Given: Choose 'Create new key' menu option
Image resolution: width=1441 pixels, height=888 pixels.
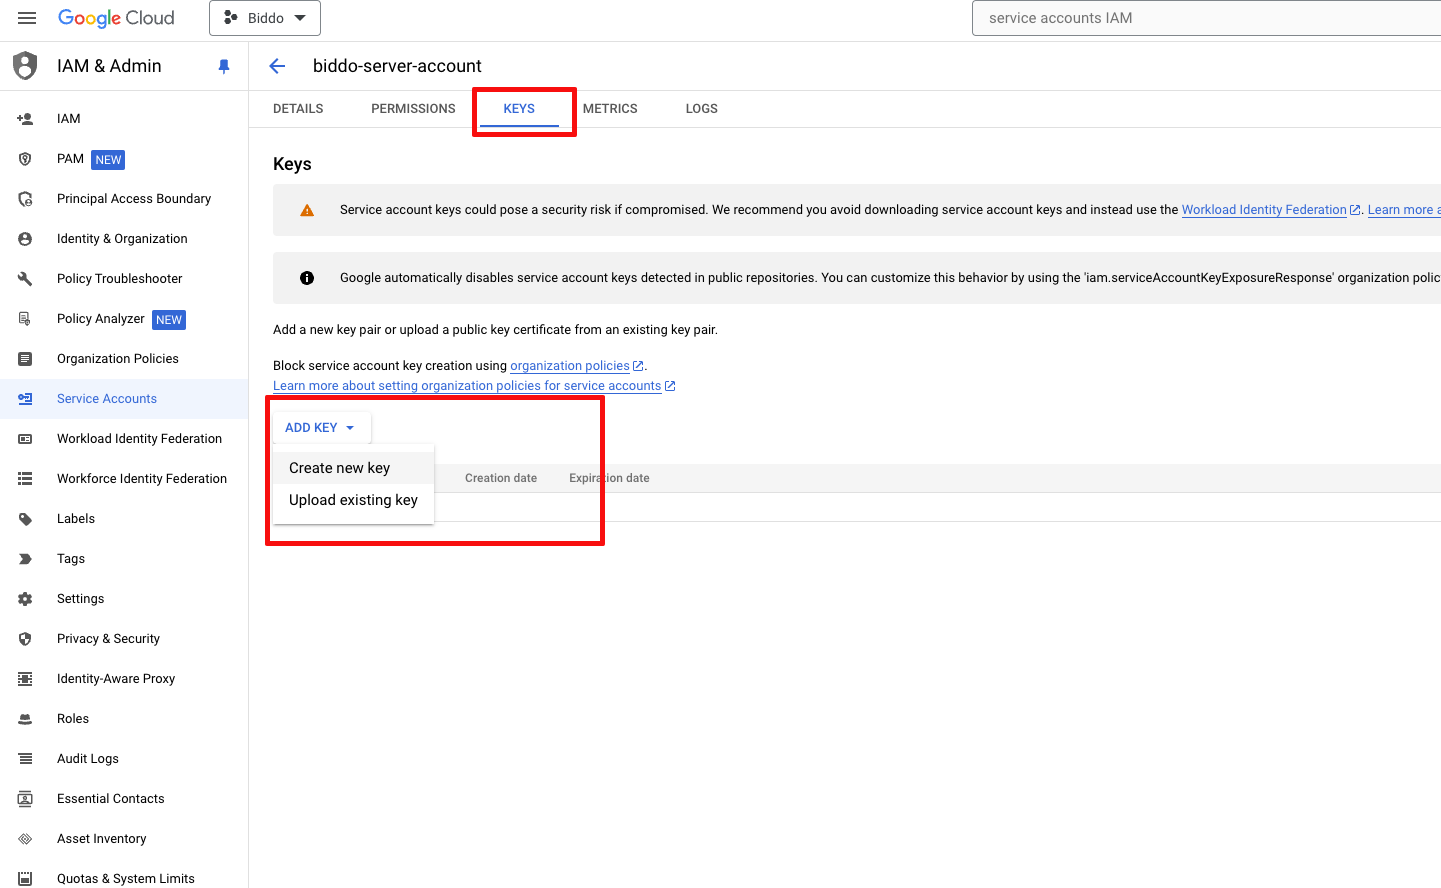Looking at the screenshot, I should [353, 468].
